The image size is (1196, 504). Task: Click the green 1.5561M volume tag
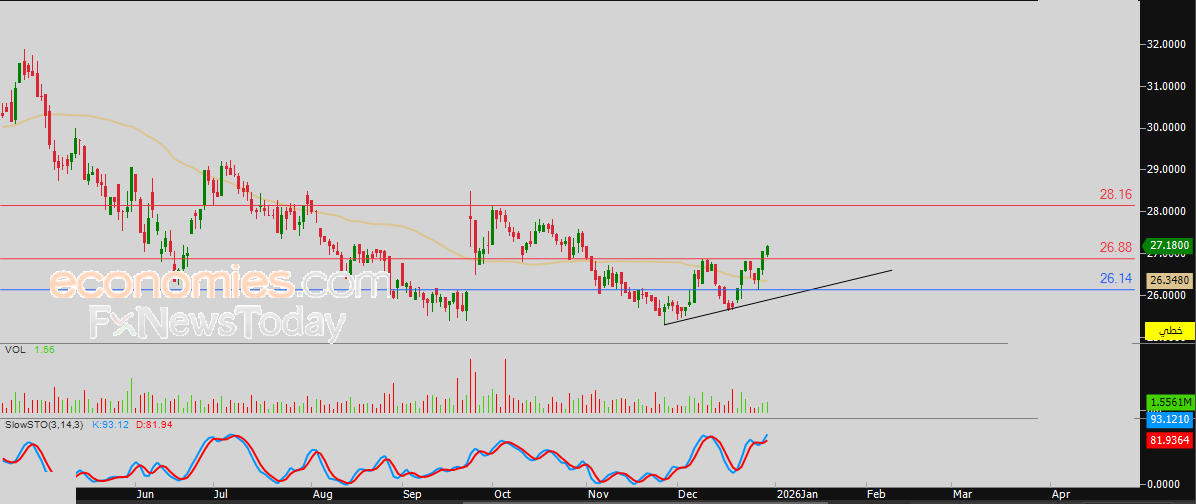pos(1168,401)
